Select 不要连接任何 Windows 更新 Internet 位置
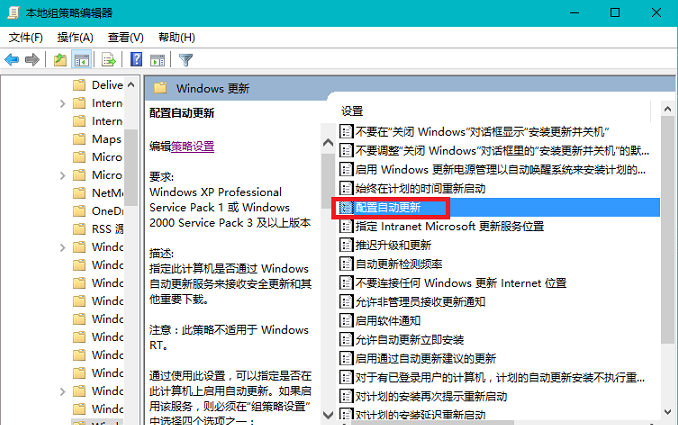678x425 pixels. [461, 283]
